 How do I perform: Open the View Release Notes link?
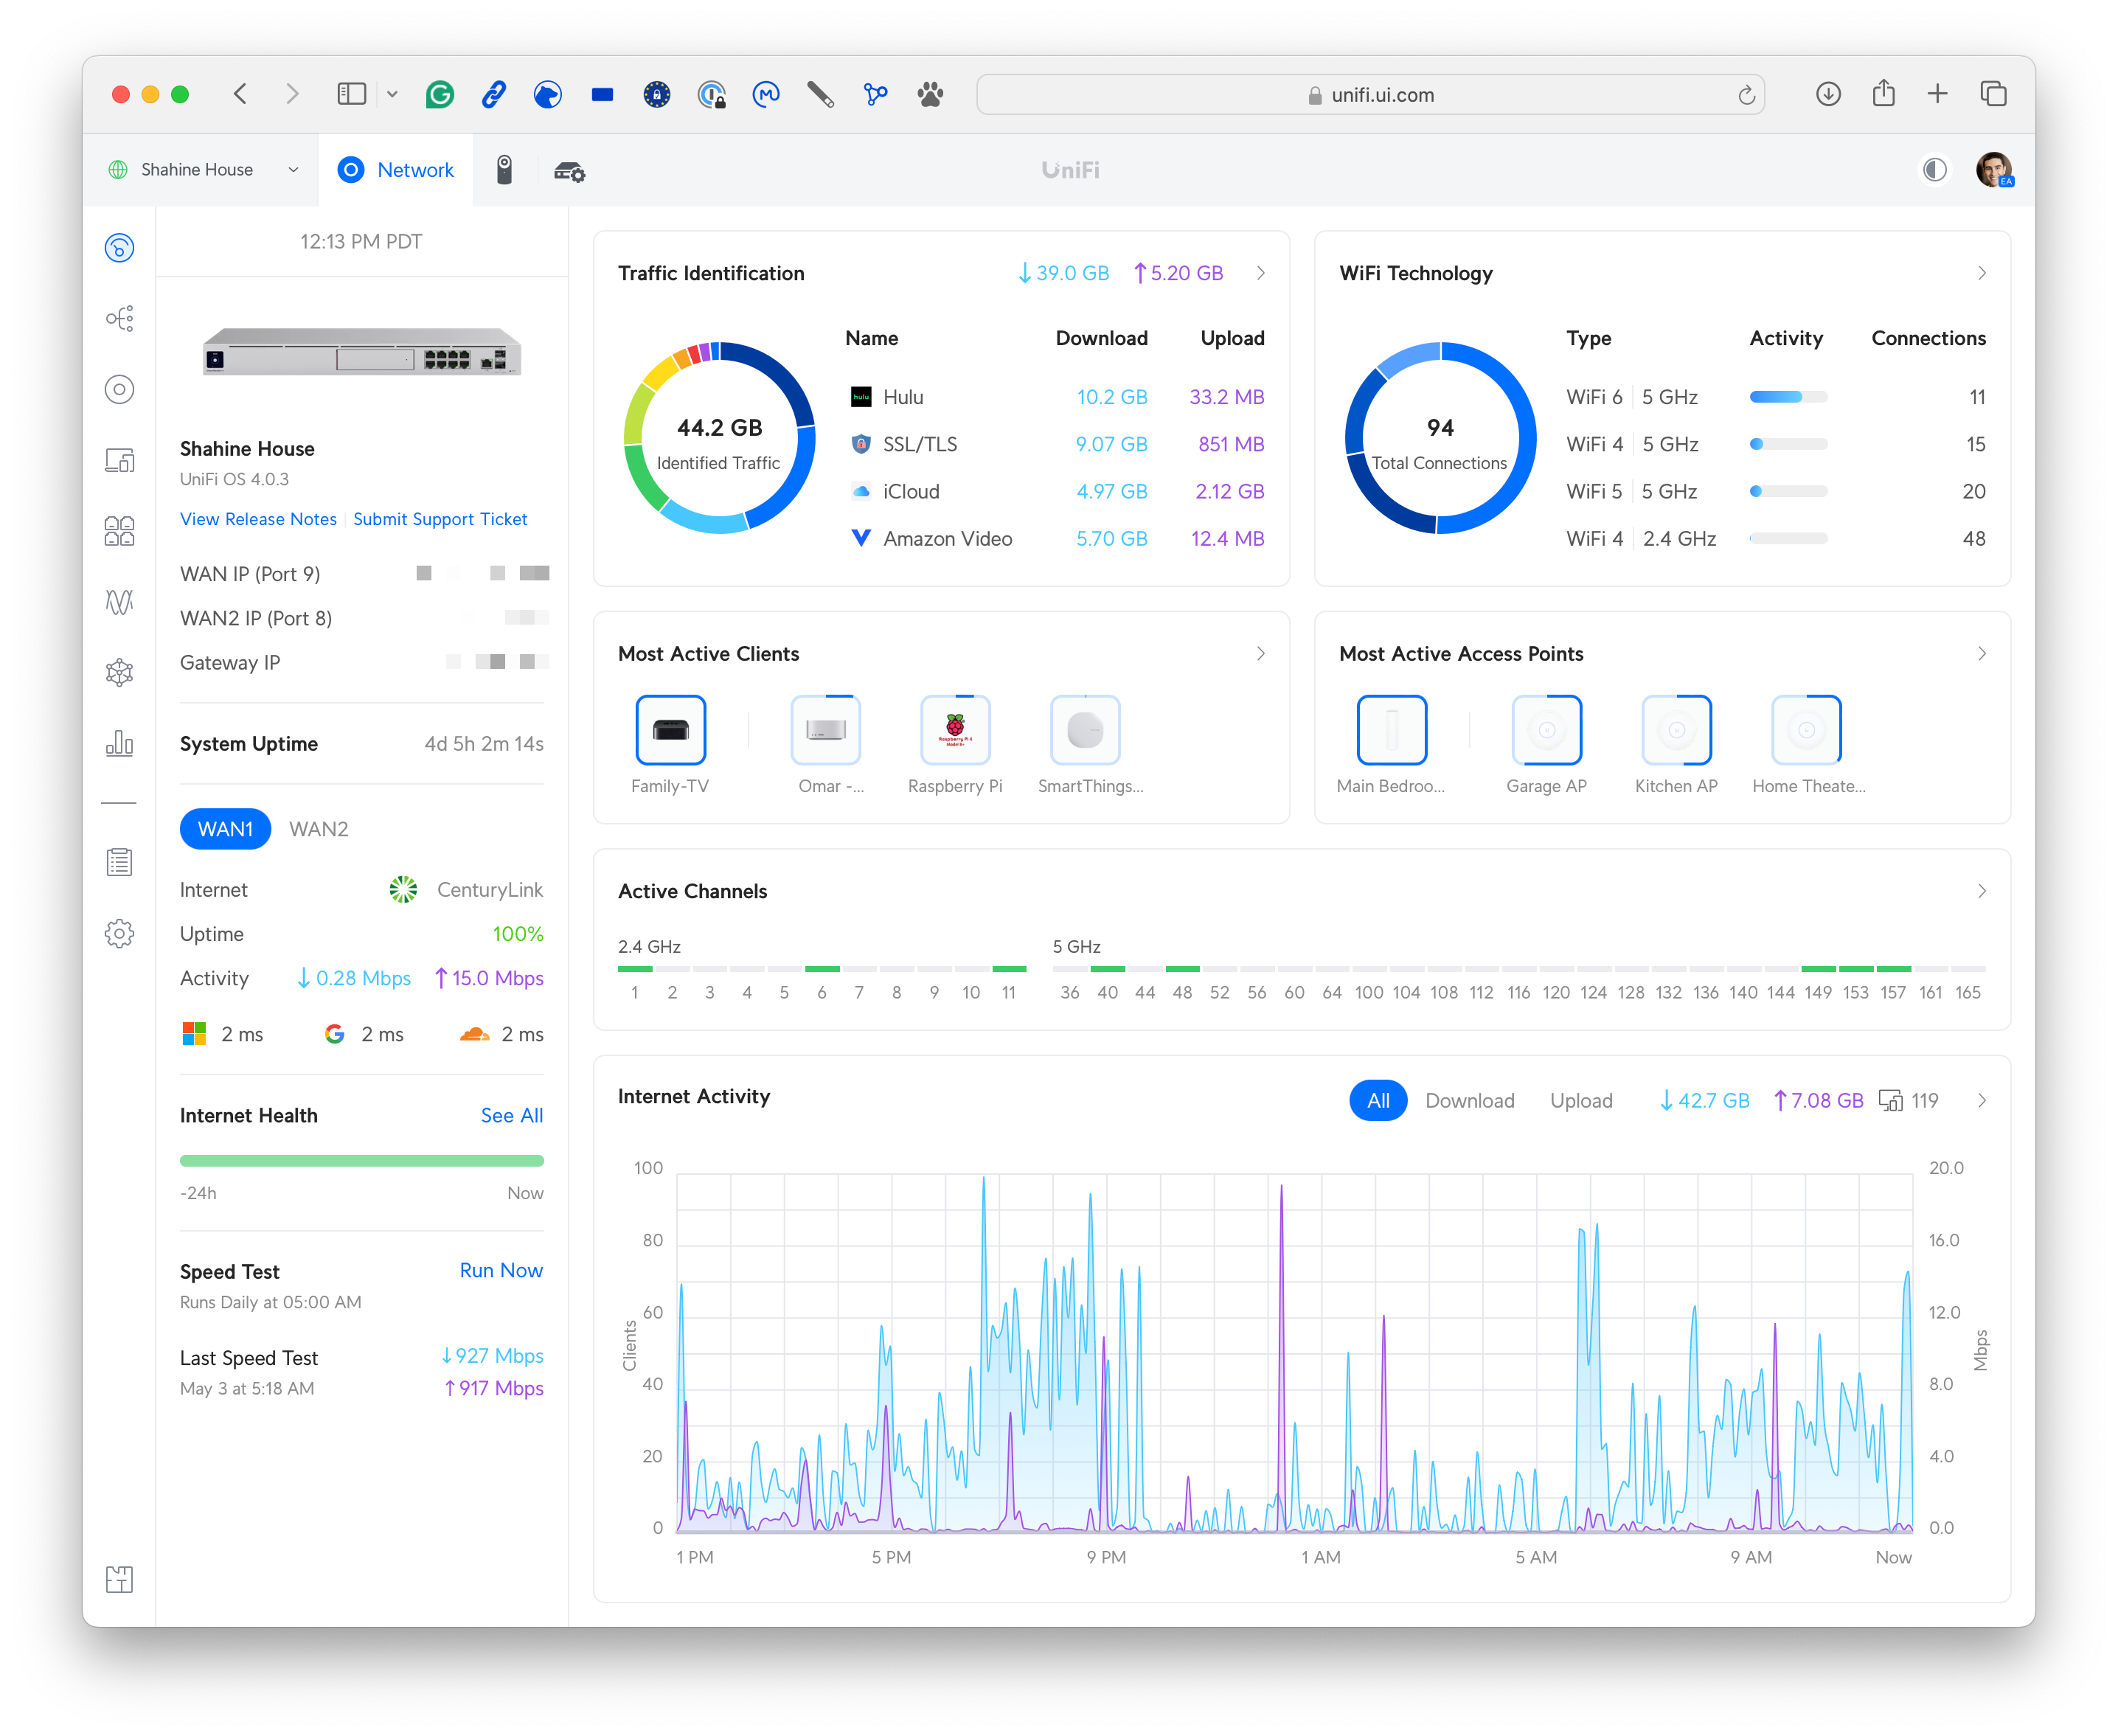click(x=258, y=519)
